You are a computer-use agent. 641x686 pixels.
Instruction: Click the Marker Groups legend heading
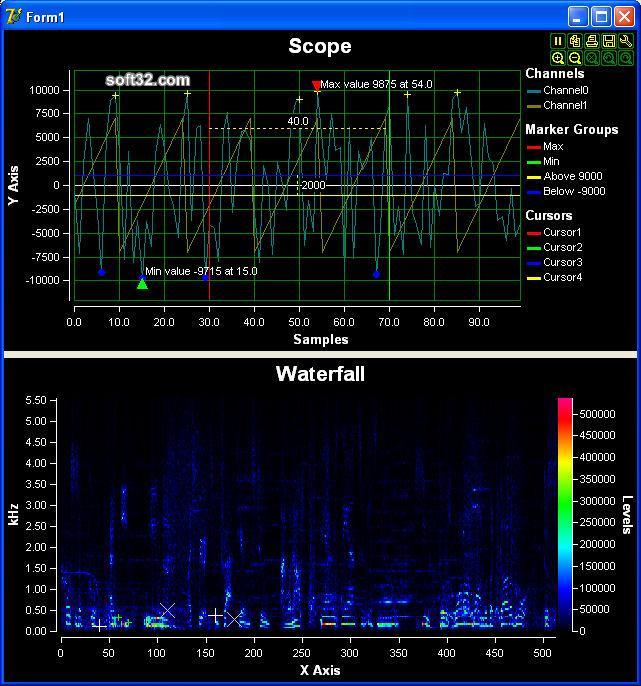pos(572,129)
